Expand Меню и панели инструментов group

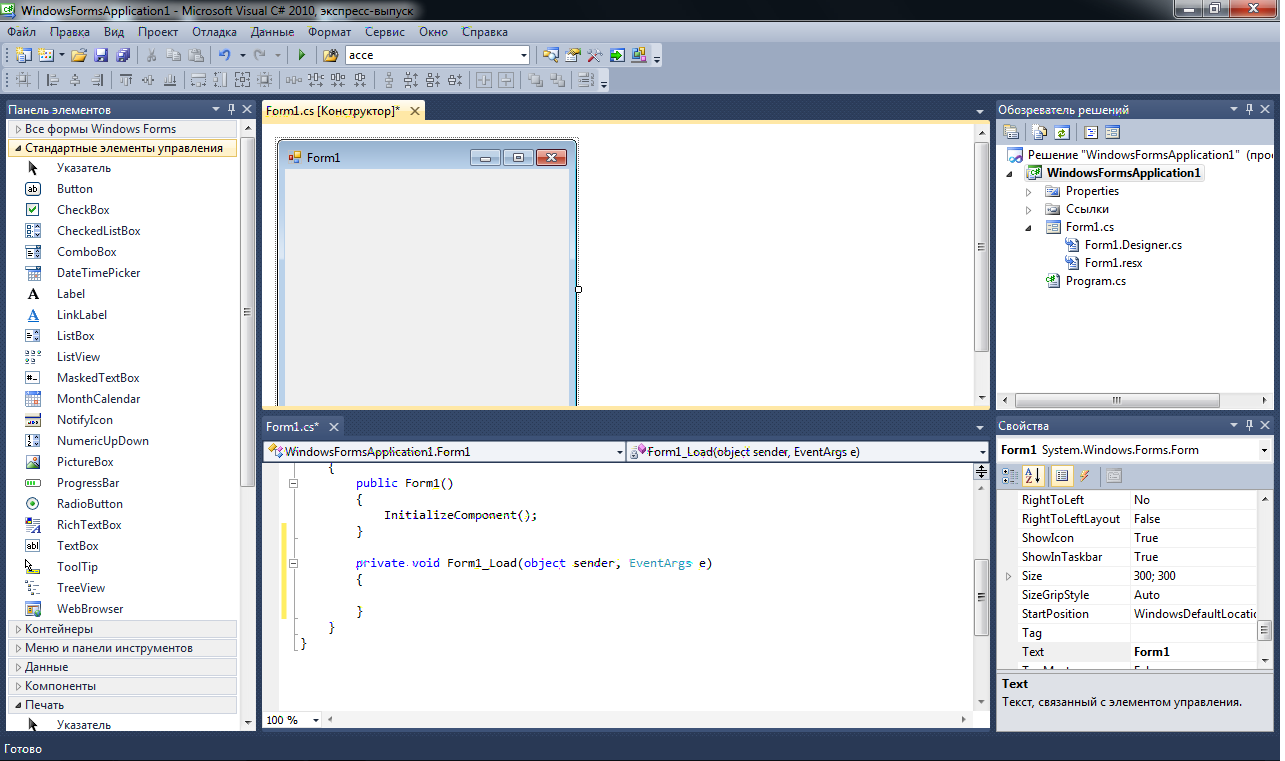point(18,648)
